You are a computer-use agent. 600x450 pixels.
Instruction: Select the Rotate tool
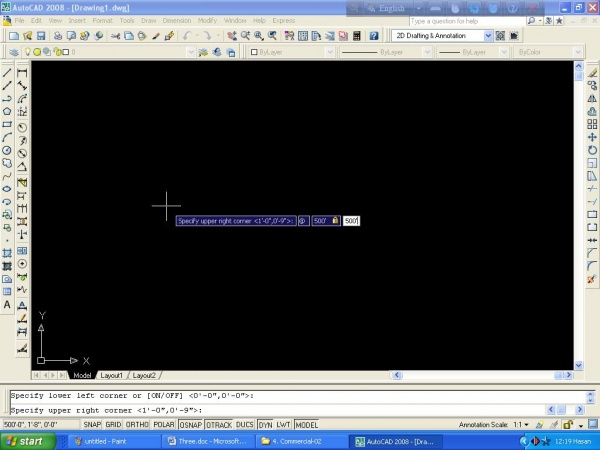click(x=592, y=150)
